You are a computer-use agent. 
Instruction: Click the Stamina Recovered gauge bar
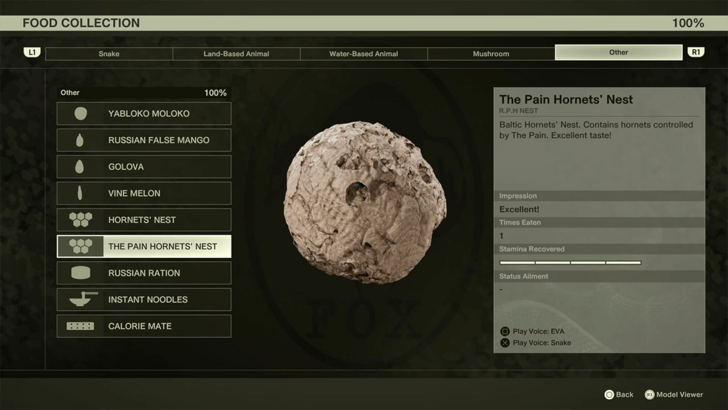click(x=570, y=263)
